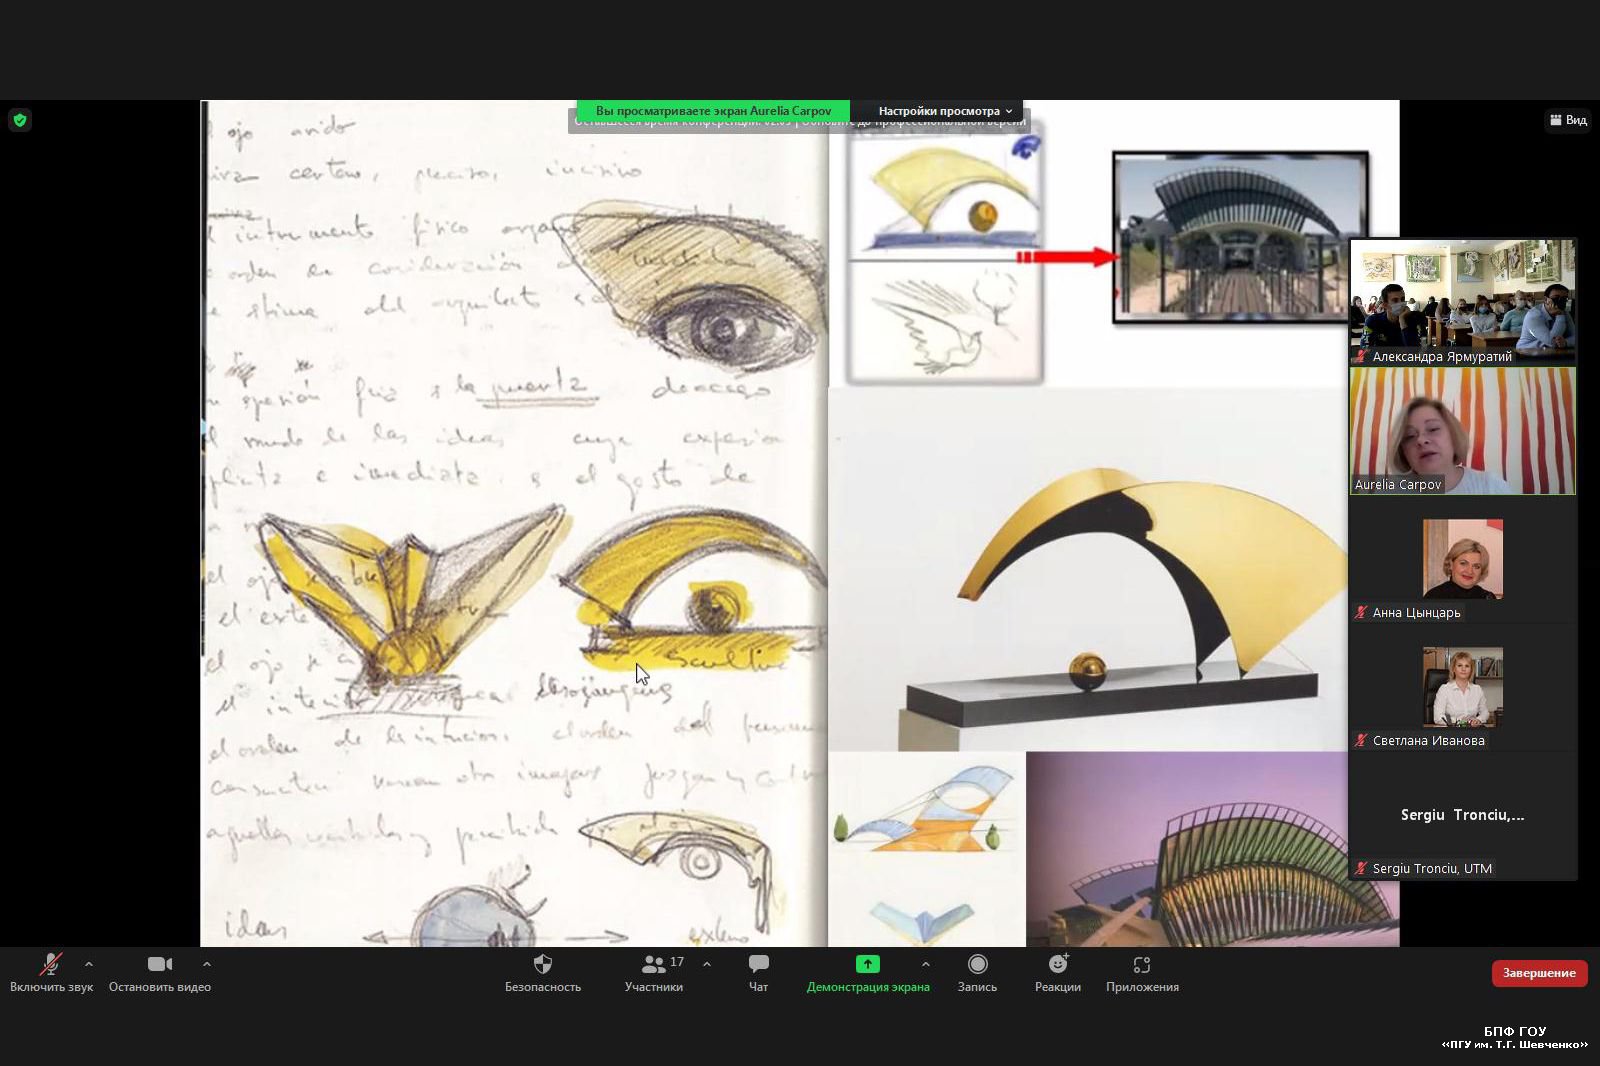This screenshot has width=1600, height=1066.
Task: Expand audio options arrow beside microphone
Action: [89, 964]
